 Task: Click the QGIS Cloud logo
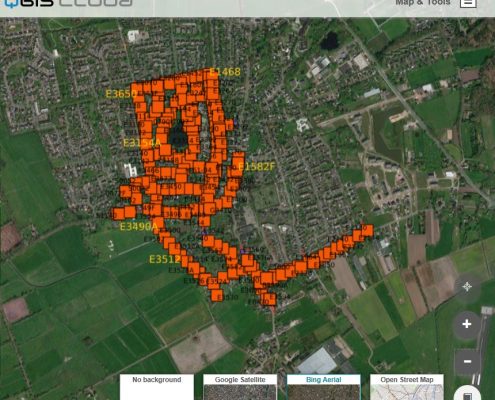click(68, 3)
